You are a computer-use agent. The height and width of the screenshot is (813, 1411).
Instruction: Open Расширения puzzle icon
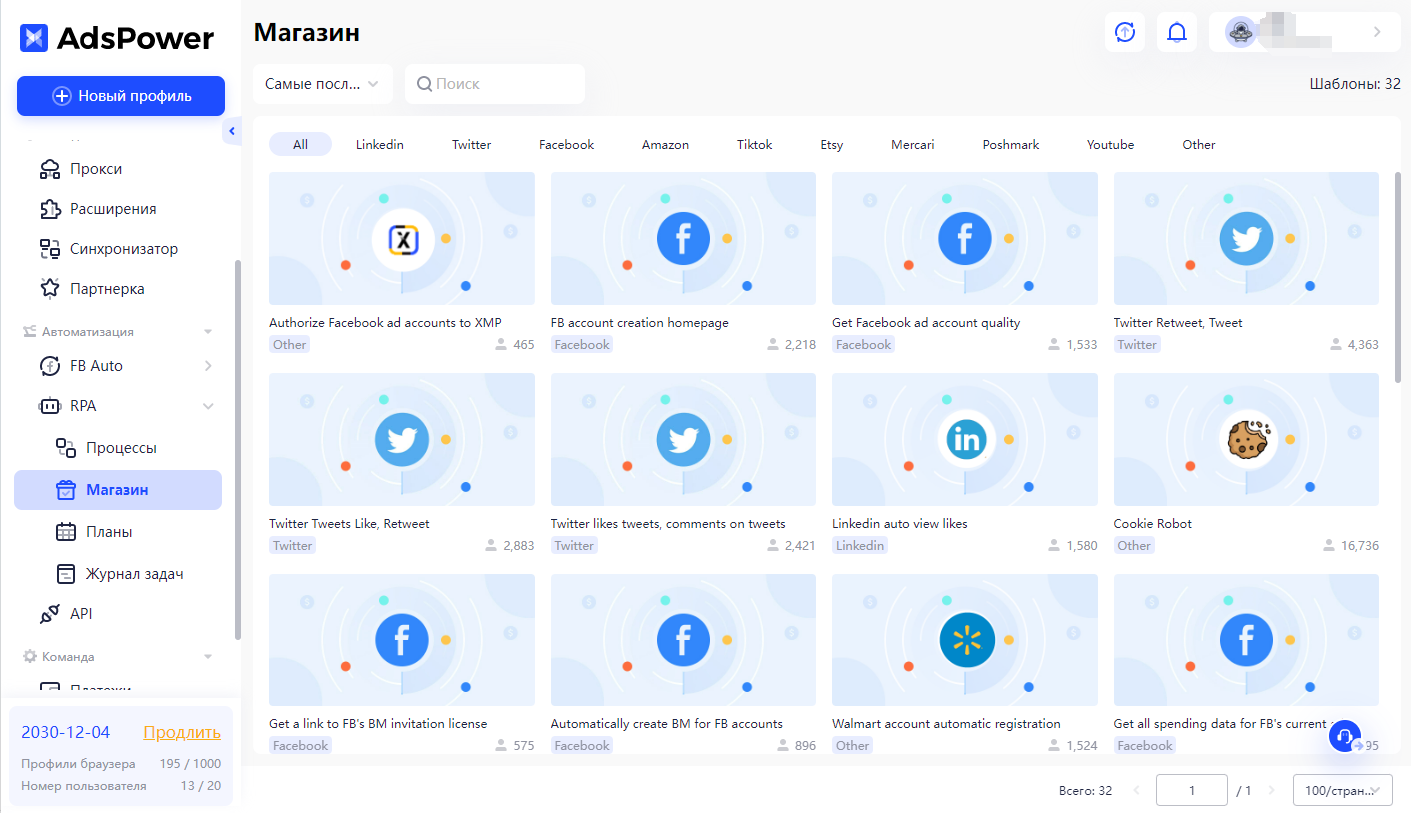tap(50, 209)
